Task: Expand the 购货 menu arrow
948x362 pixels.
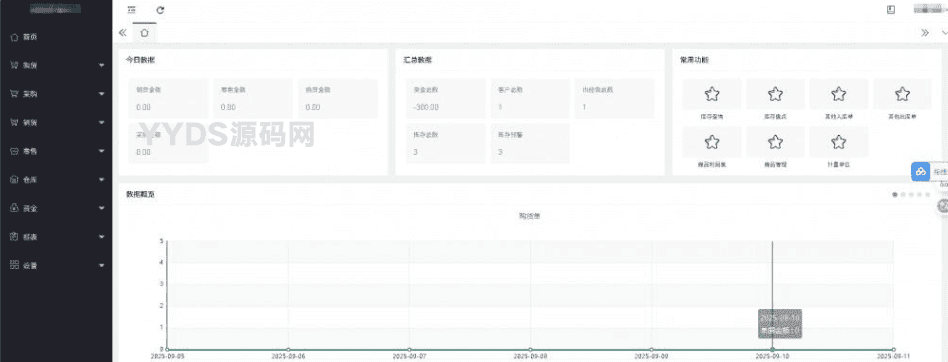Action: click(x=102, y=65)
